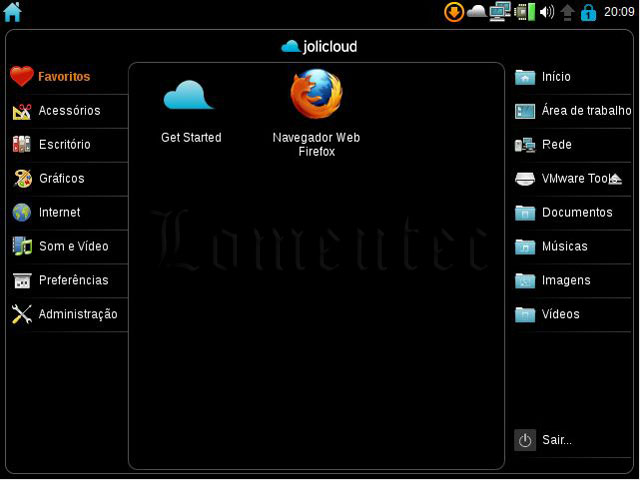Click the Imagens folder icon

[525, 280]
